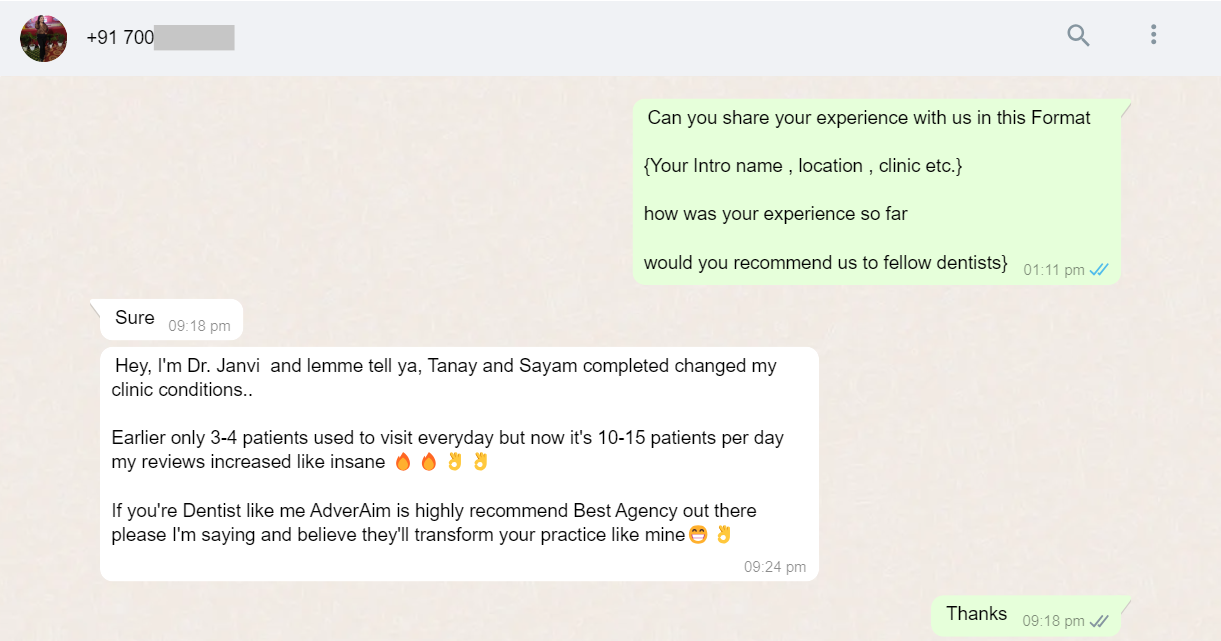The height and width of the screenshot is (641, 1221).
Task: Click the contact's profile picture
Action: pyautogui.click(x=44, y=38)
